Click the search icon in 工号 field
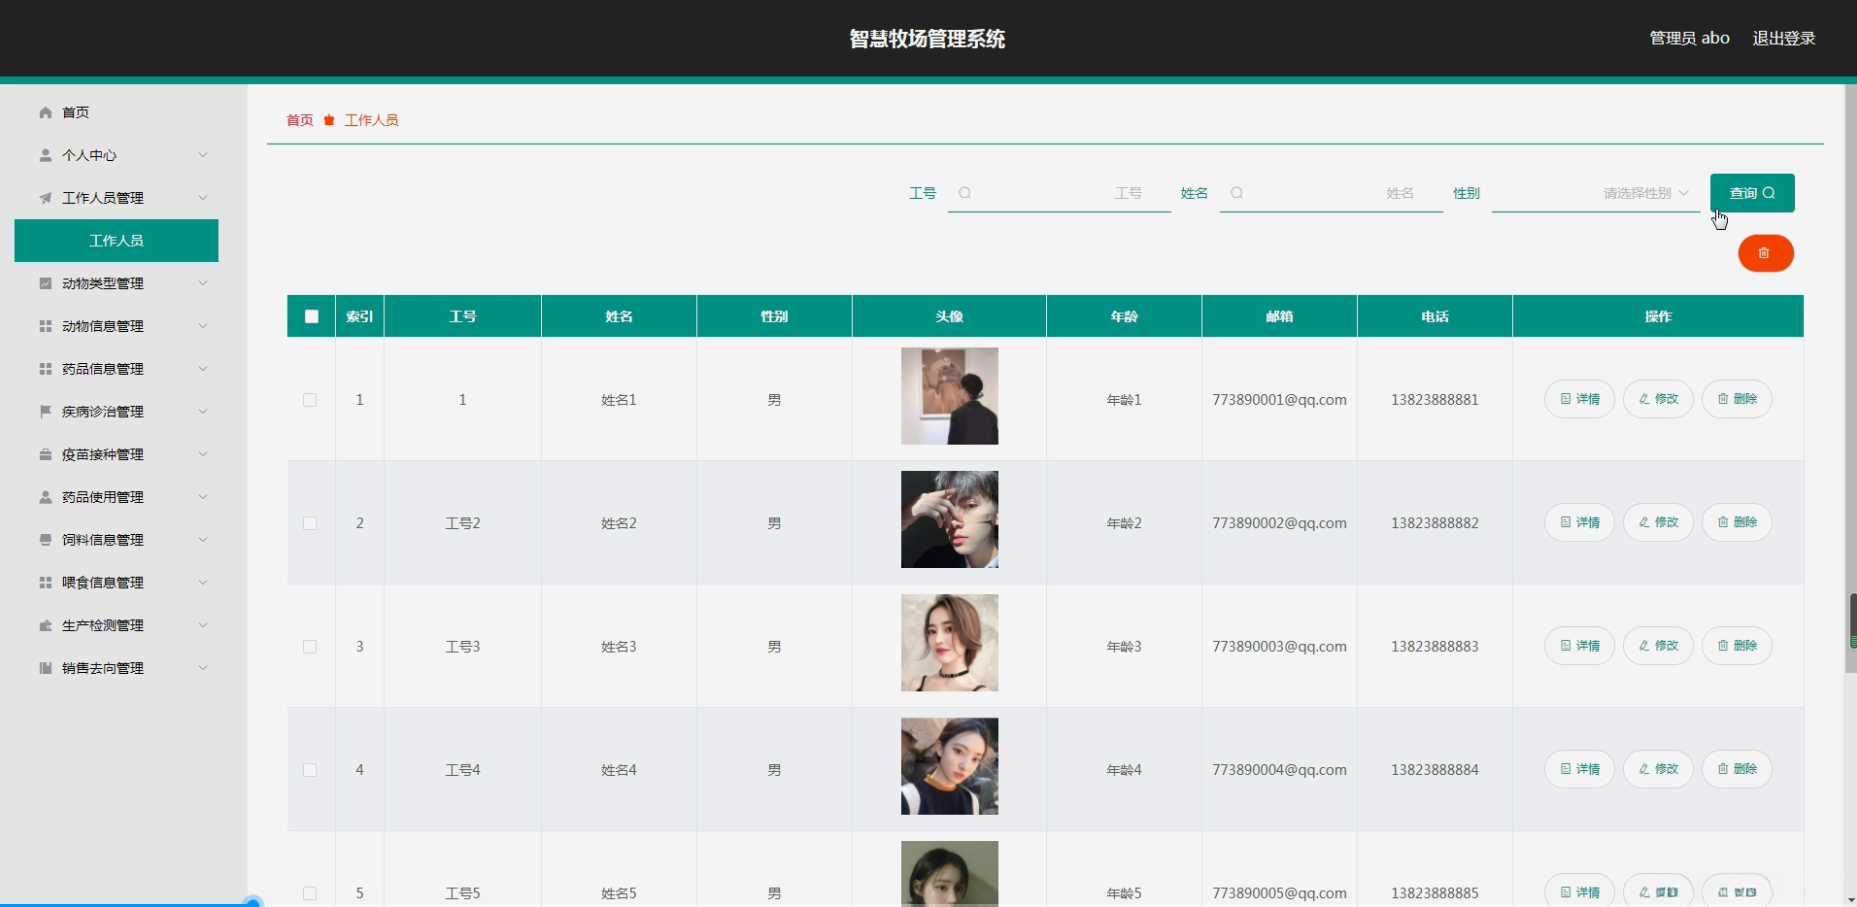Screen dimensions: 1857x907 (x=965, y=193)
